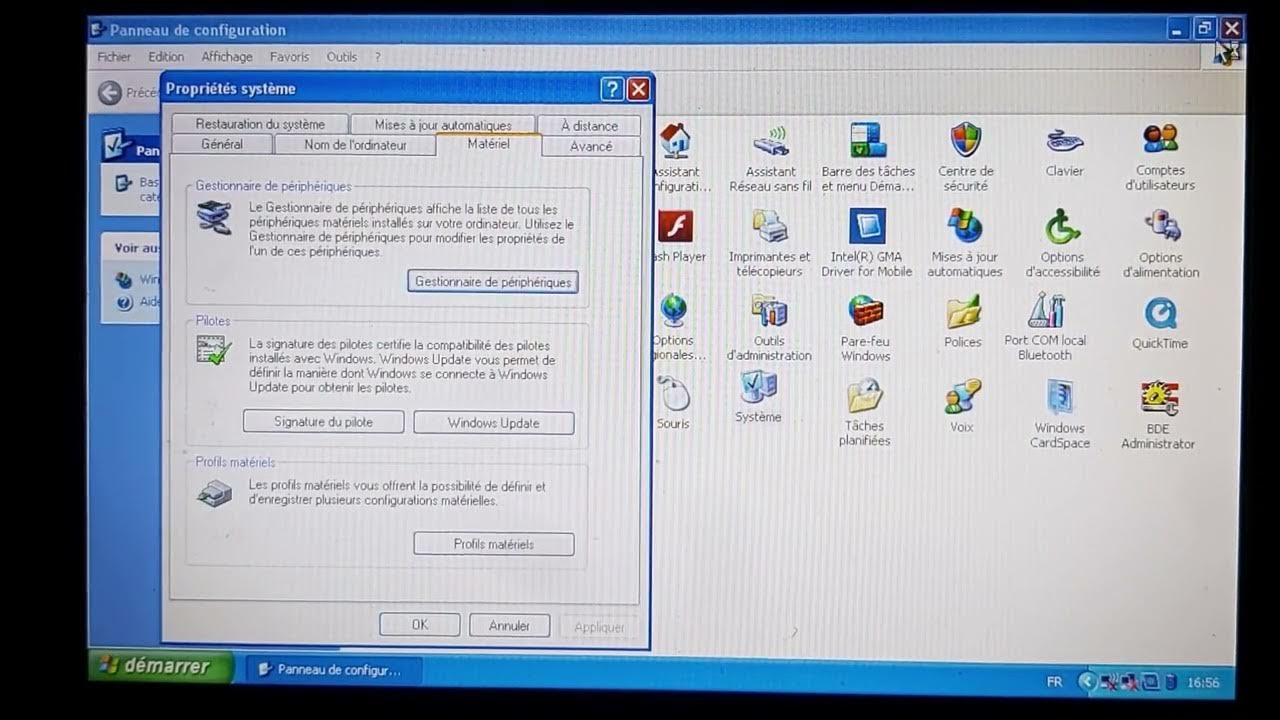The width and height of the screenshot is (1280, 720).
Task: Click the FR language indicator
Action: click(x=1054, y=682)
